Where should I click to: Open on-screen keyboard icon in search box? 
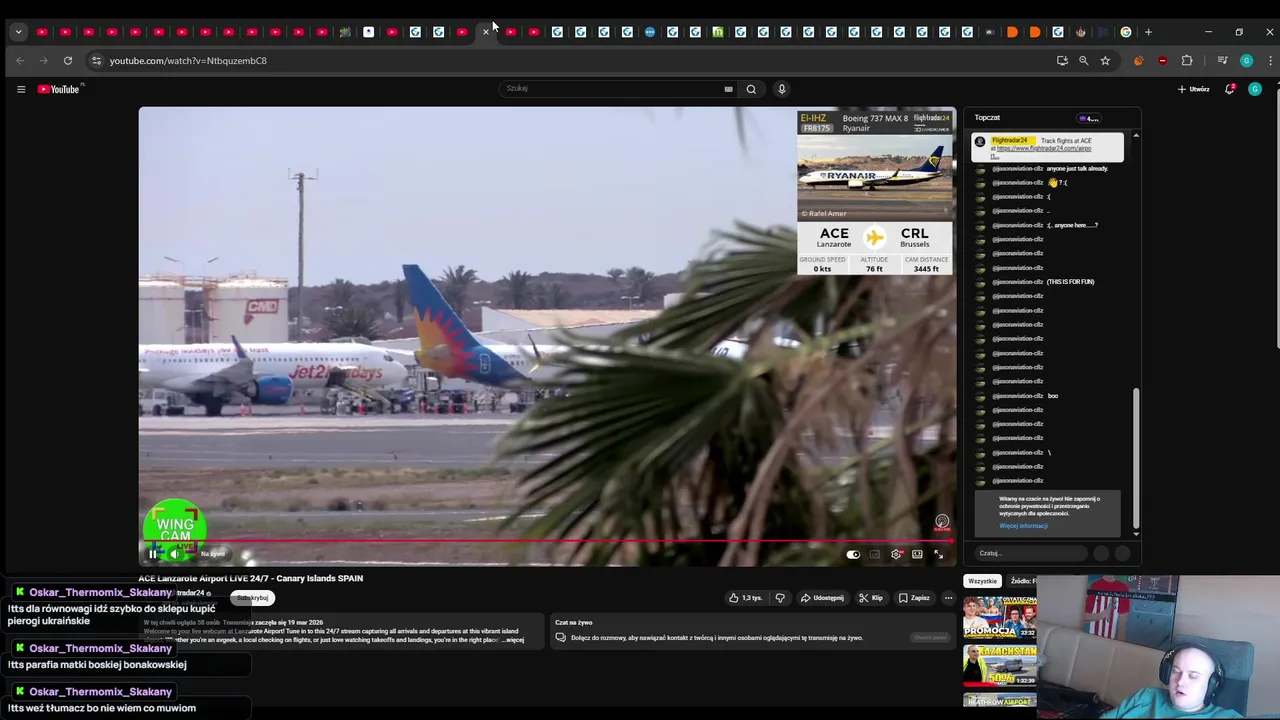tap(728, 89)
